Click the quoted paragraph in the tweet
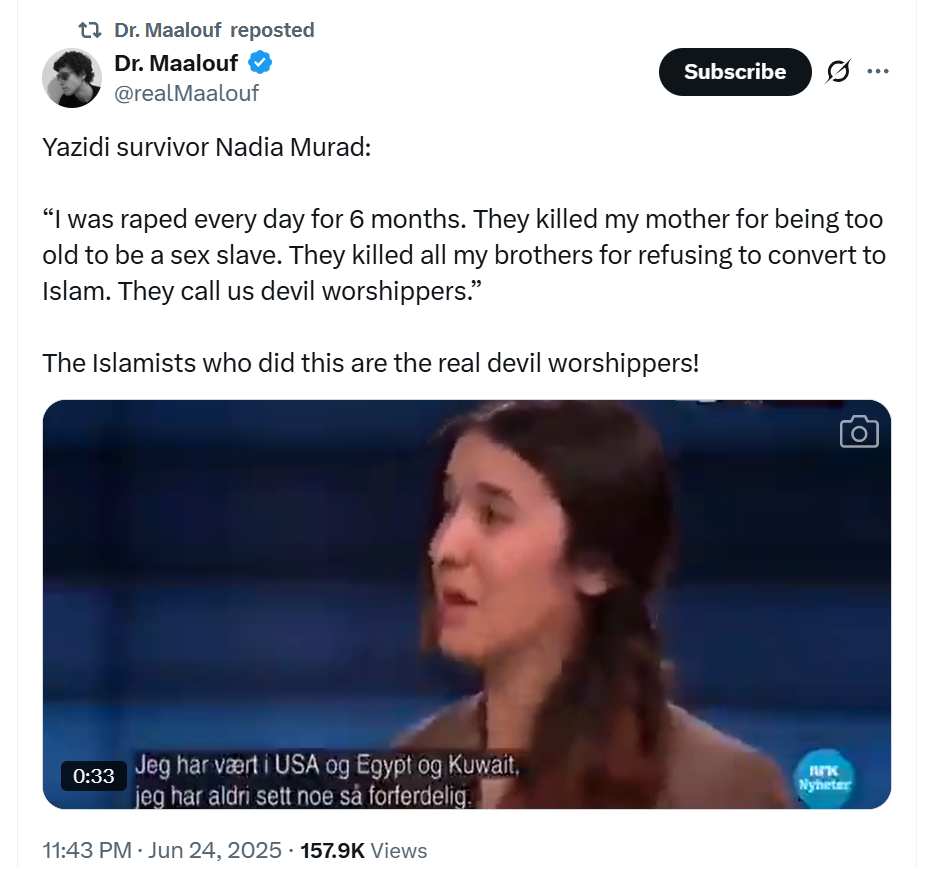 pos(462,254)
